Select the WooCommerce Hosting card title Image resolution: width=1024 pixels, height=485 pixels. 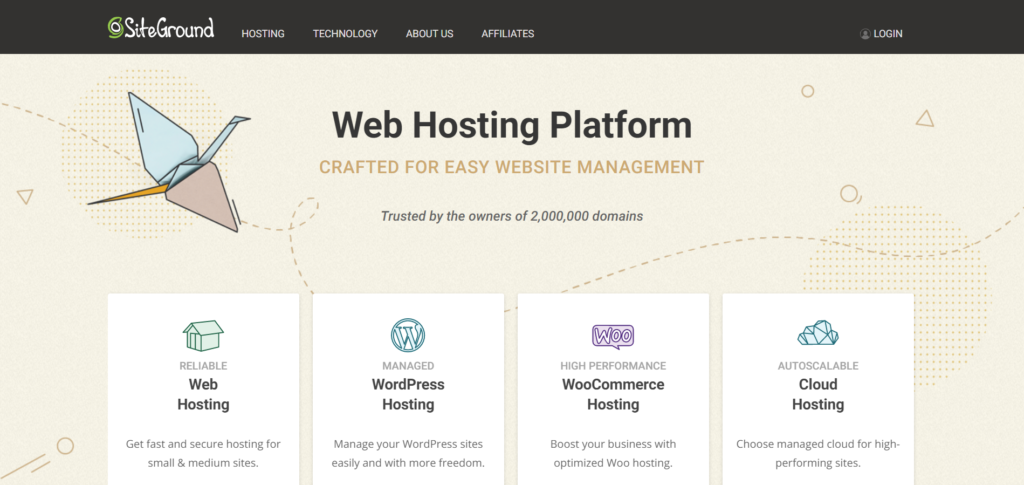tap(613, 394)
